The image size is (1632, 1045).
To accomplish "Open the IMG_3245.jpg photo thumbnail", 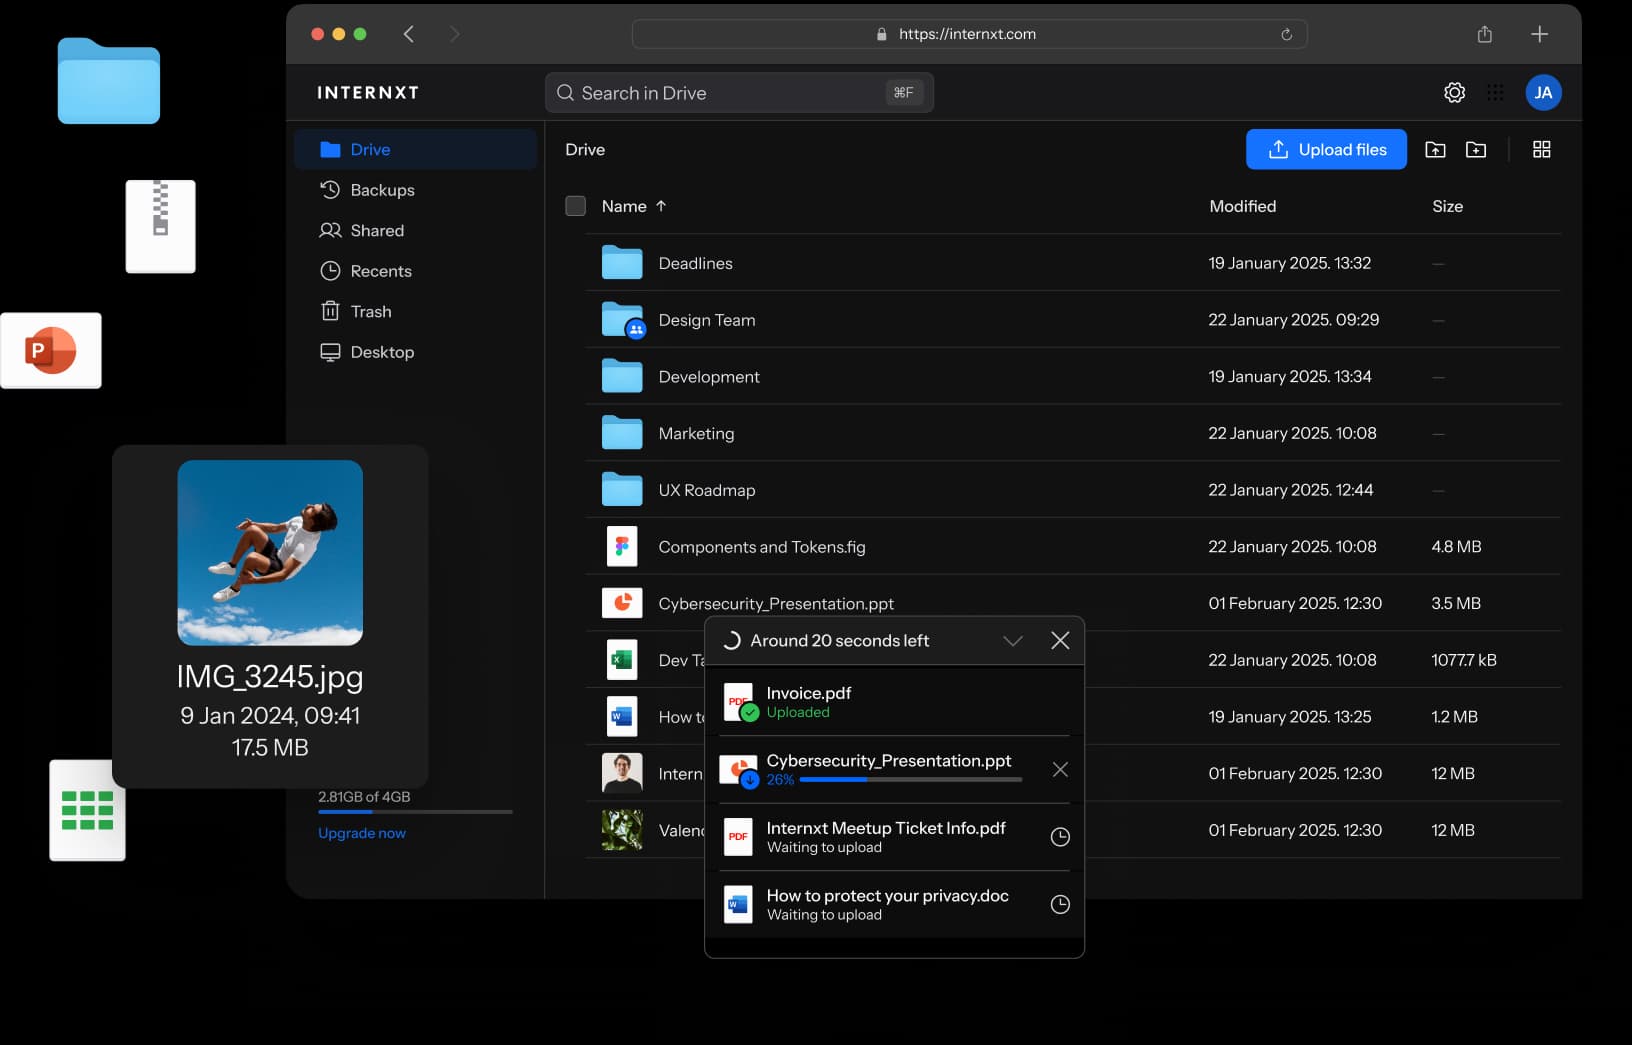I will pos(269,553).
